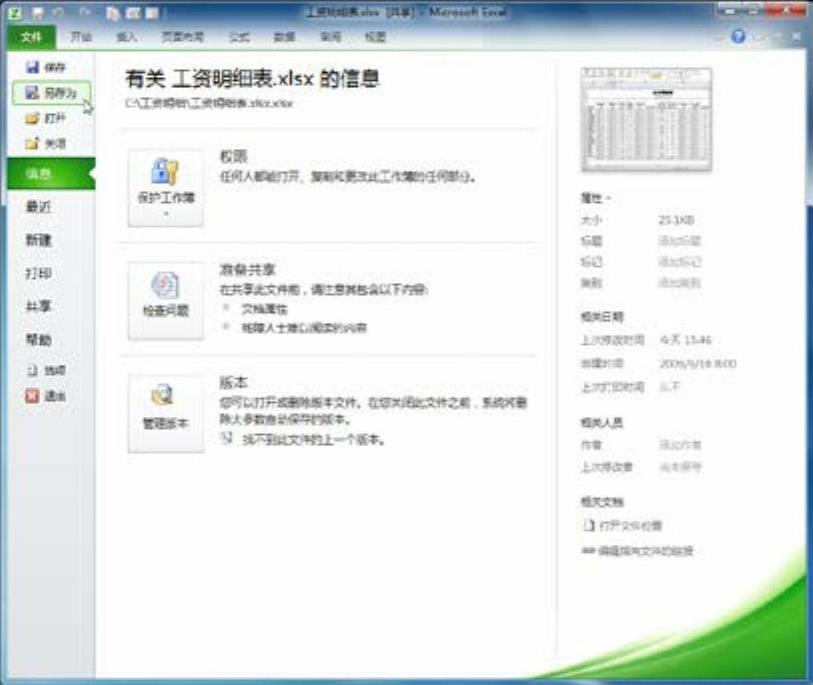The image size is (813, 685).
Task: Click the Save icon in the Quick Access Toolbar
Action: [x=37, y=12]
